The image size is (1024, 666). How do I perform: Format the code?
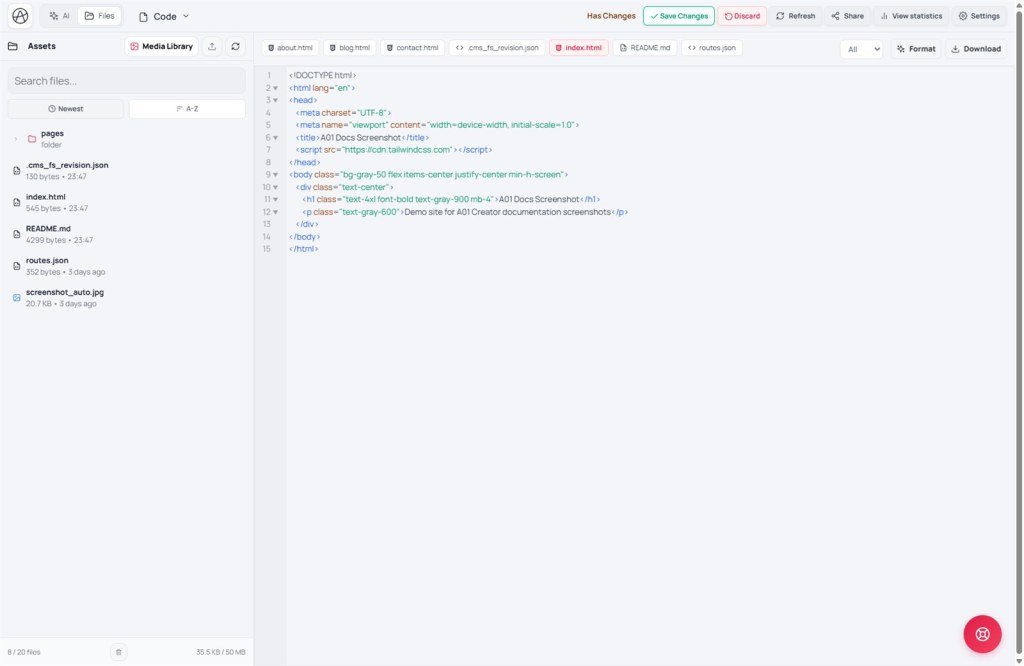[916, 49]
